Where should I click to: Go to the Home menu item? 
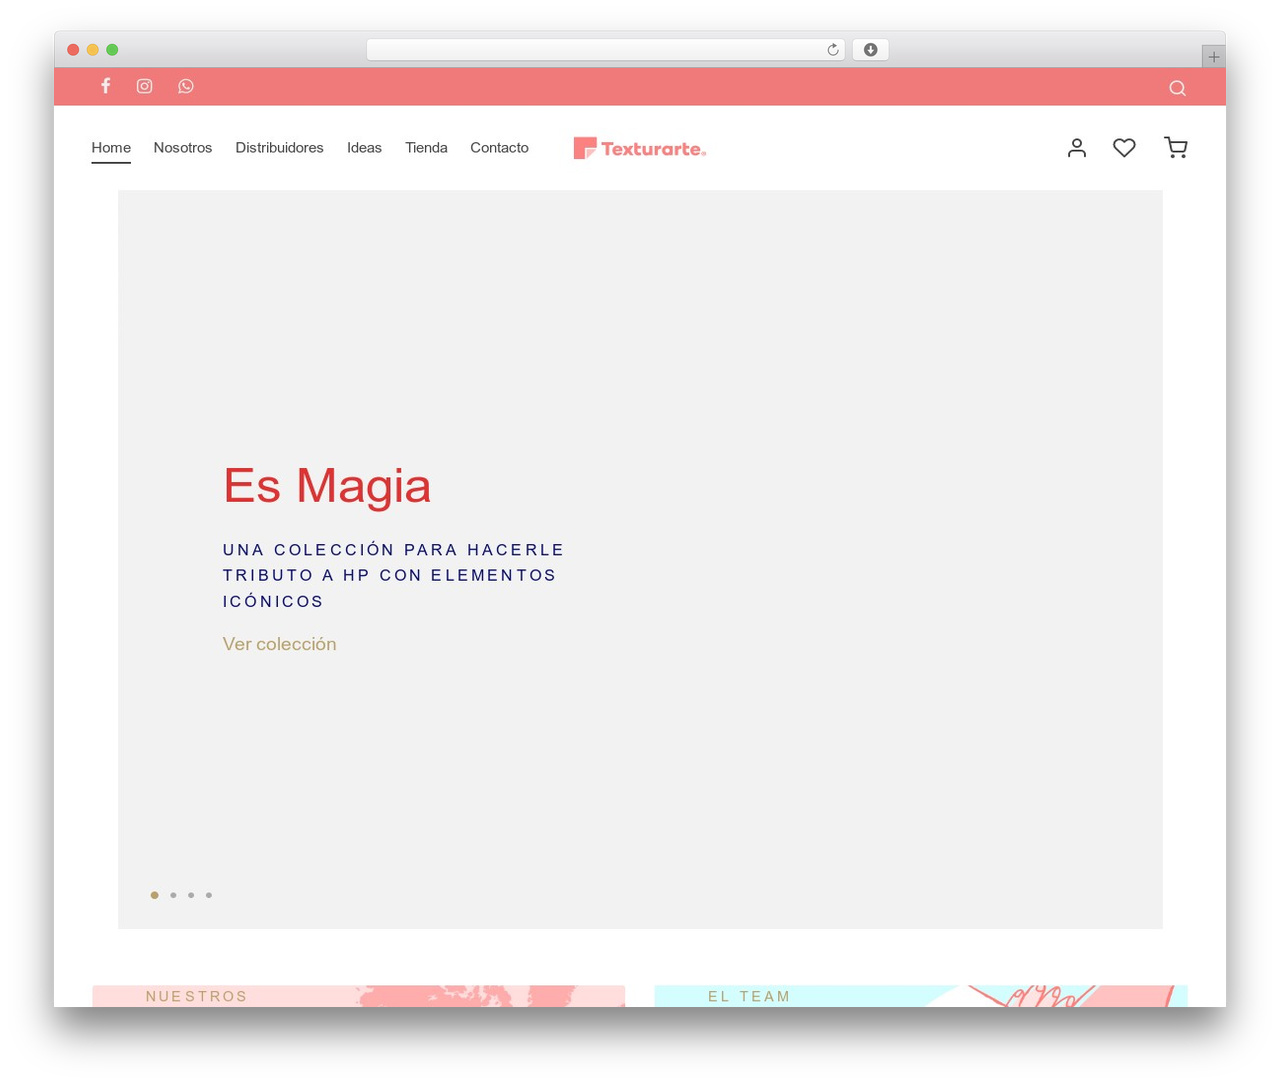coord(111,148)
